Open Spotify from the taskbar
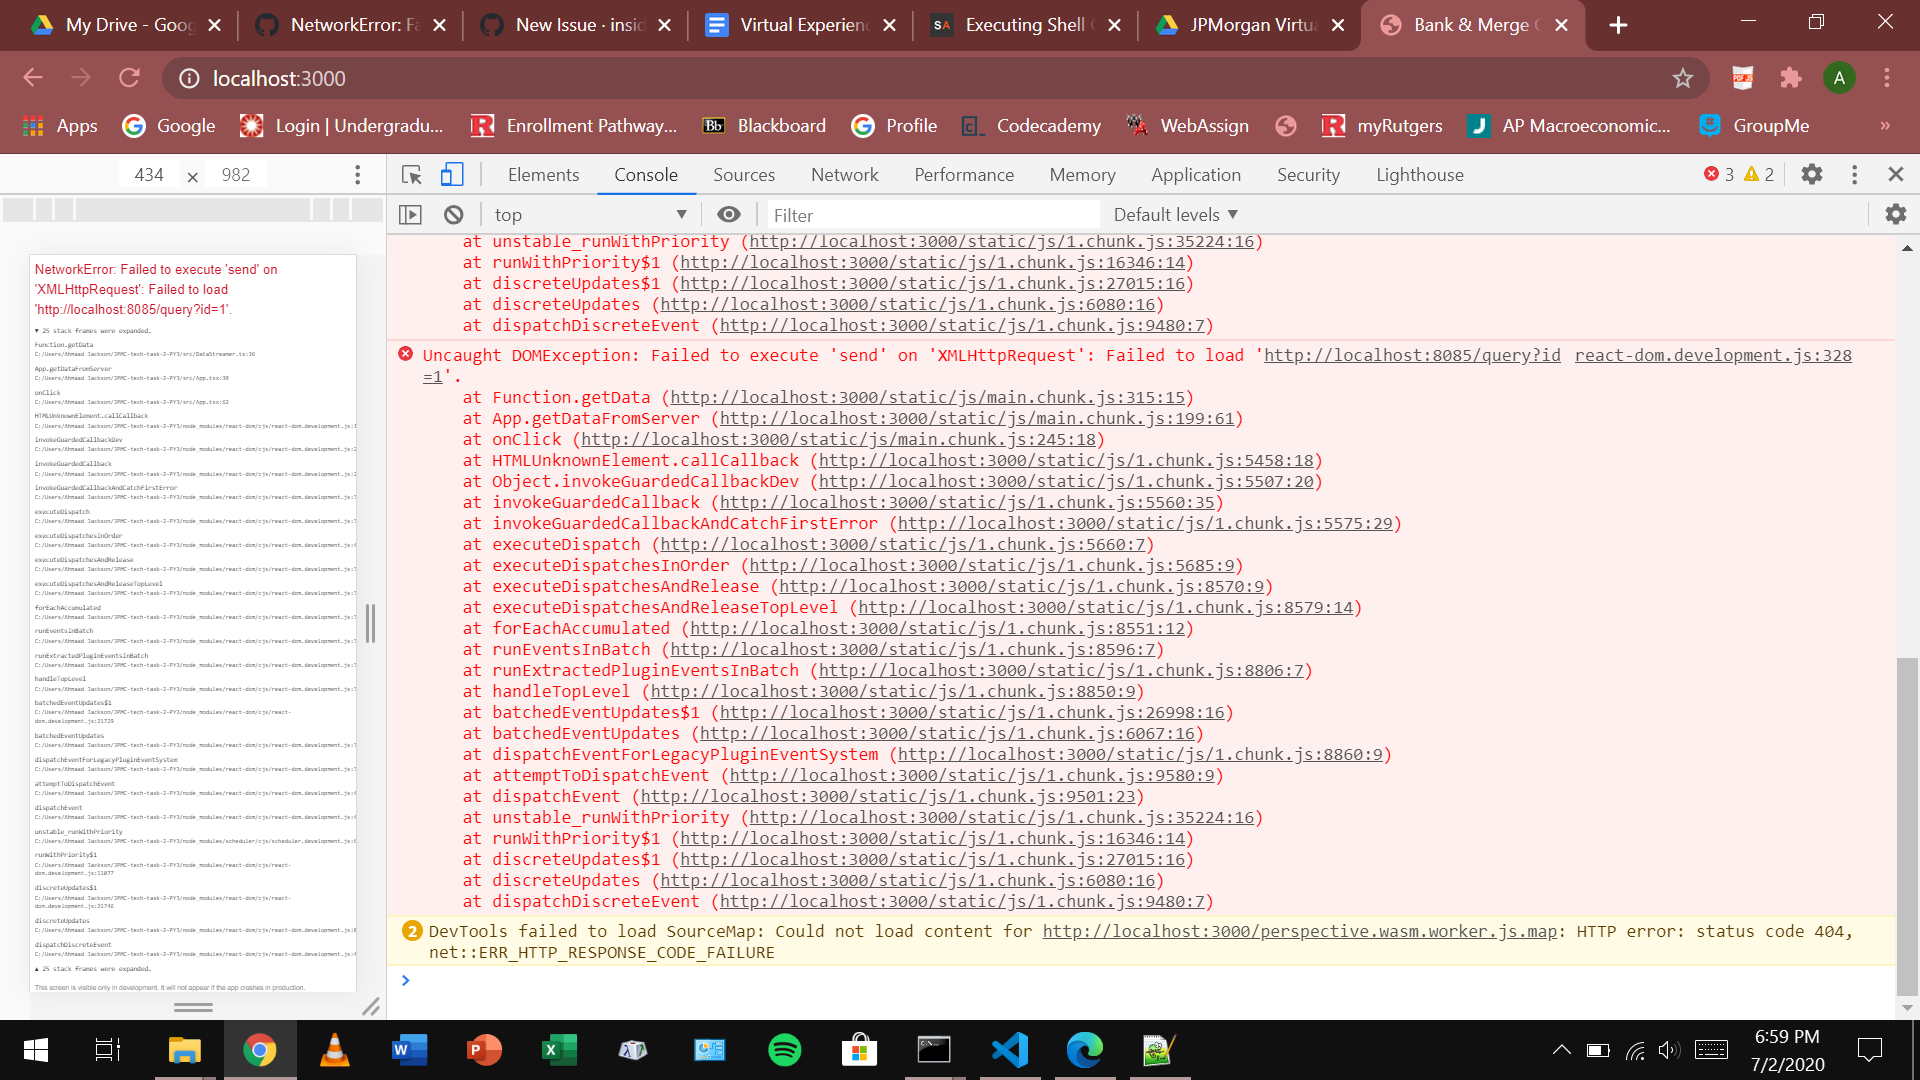Image resolution: width=1920 pixels, height=1080 pixels. 785,1050
